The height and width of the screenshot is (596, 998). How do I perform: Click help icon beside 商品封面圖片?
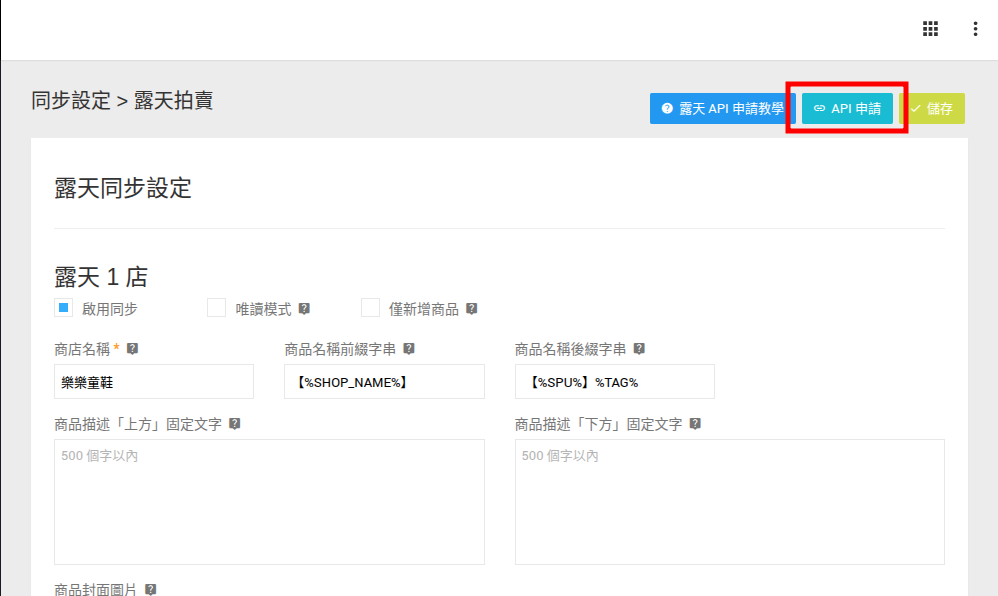pos(150,590)
